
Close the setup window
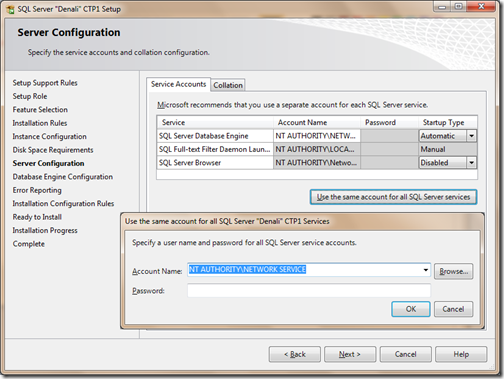pyautogui.click(x=481, y=6)
